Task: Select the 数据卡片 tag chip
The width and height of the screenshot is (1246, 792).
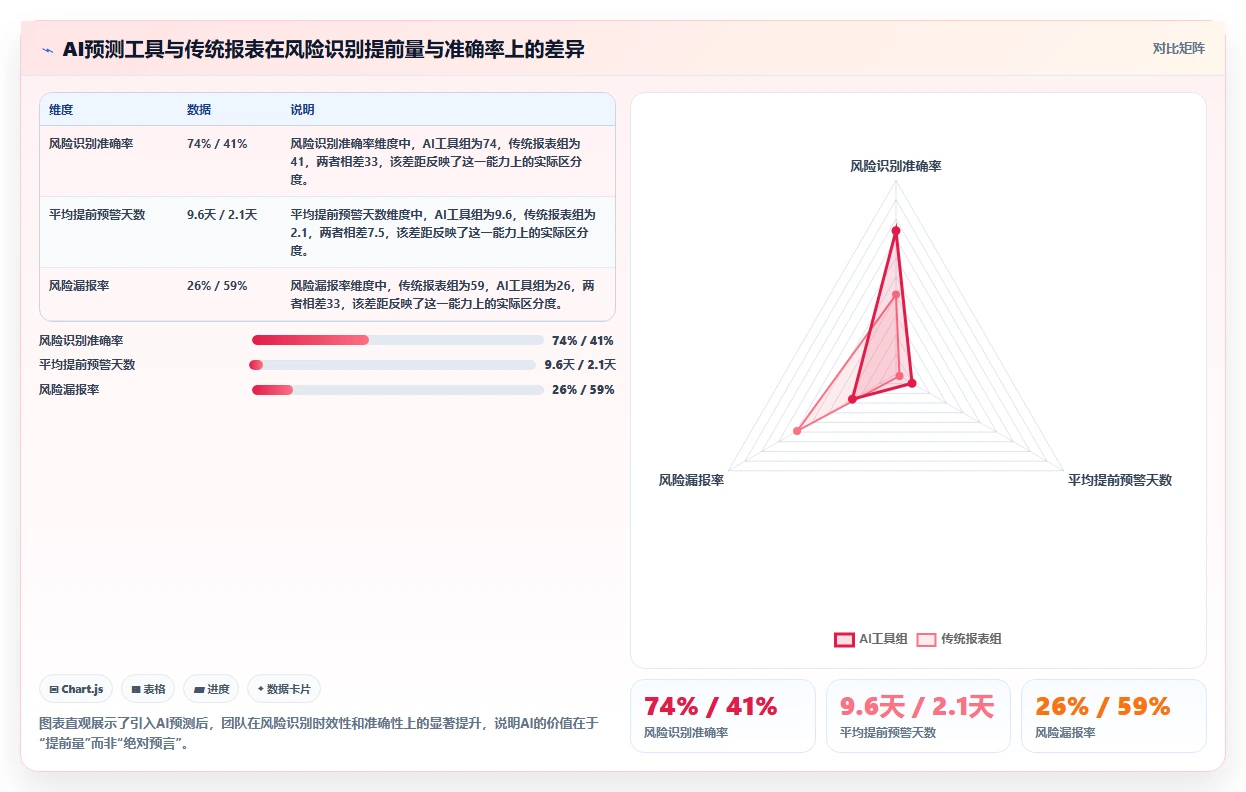Action: pyautogui.click(x=284, y=689)
